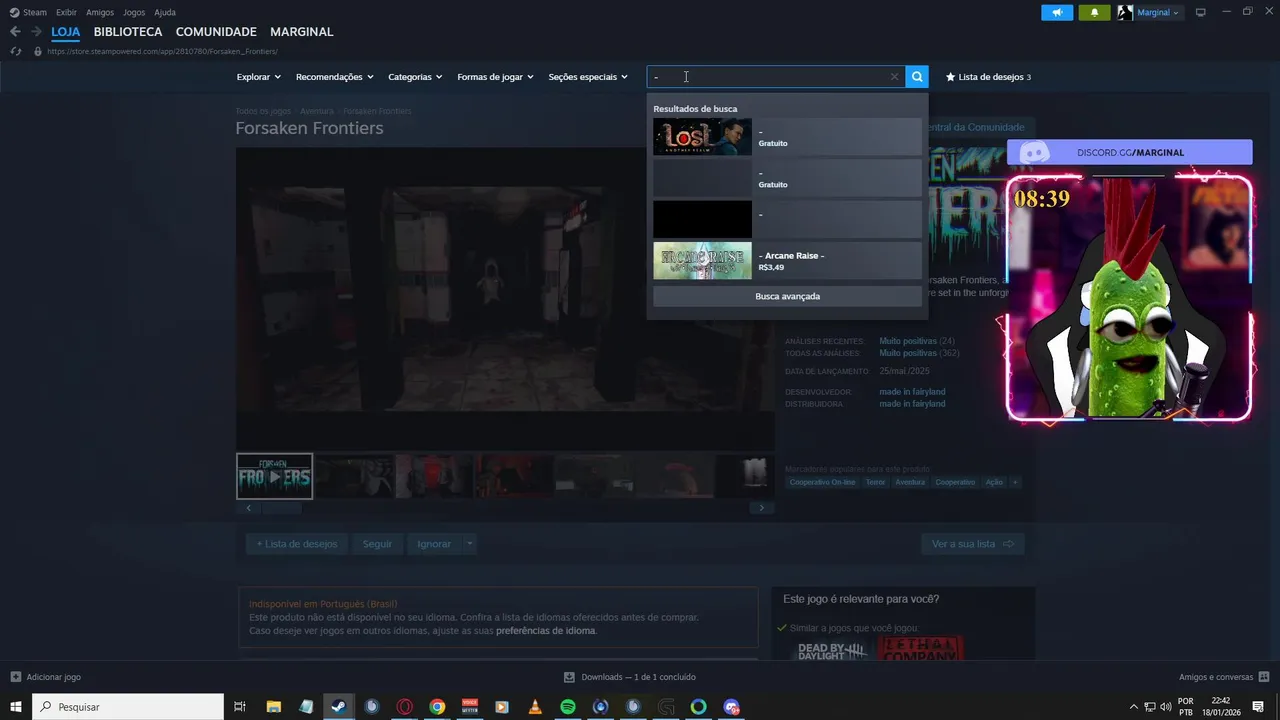Viewport: 1280px width, 720px height.
Task: Switch to the BIBLIOTECA tab
Action: (128, 32)
